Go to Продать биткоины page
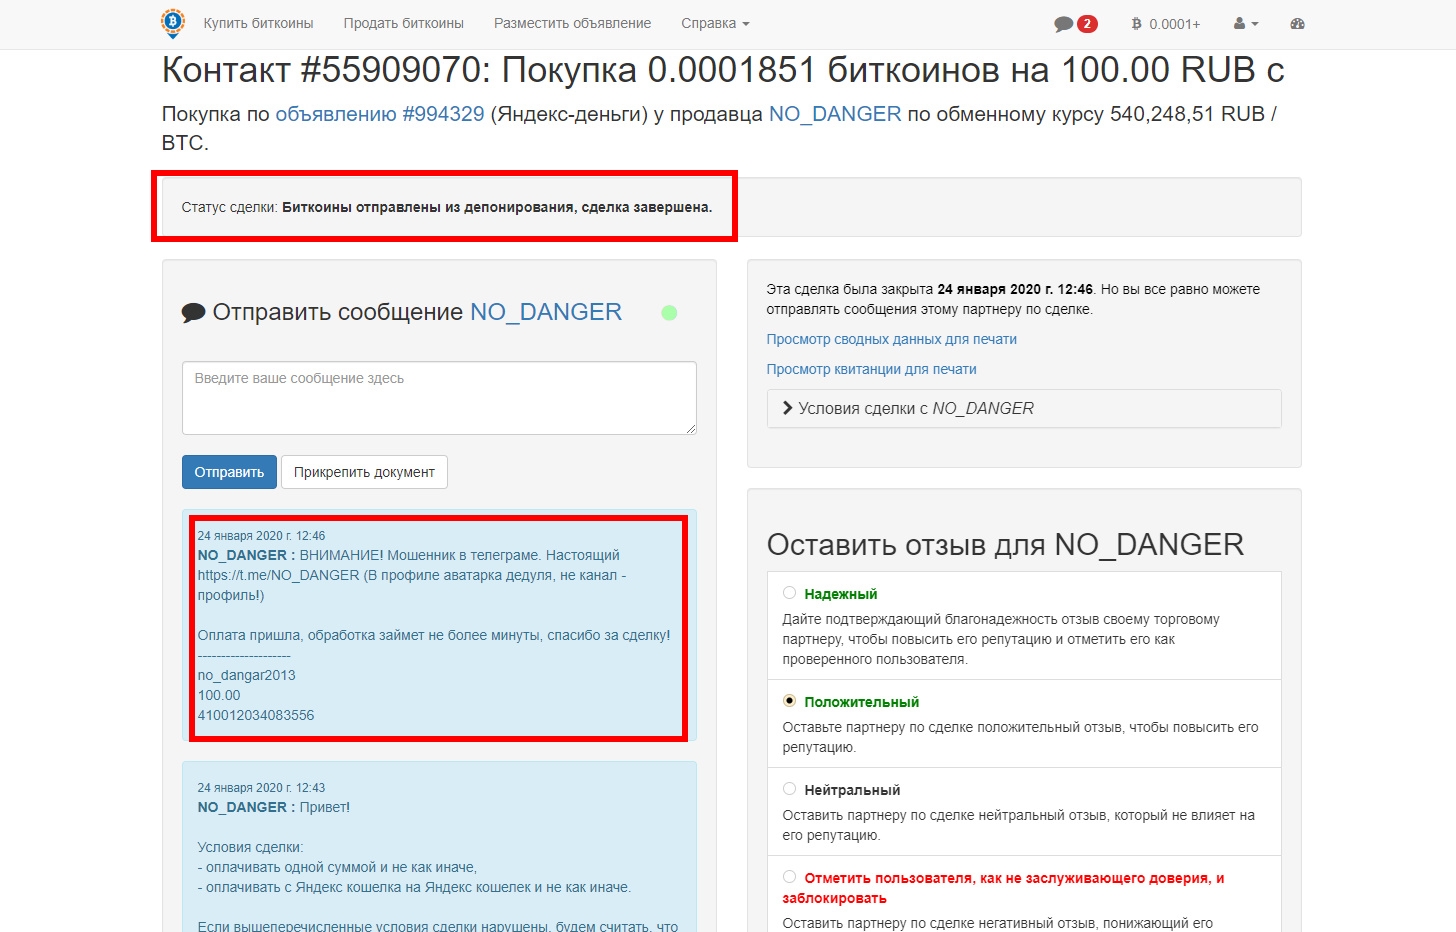This screenshot has height=932, width=1456. click(x=404, y=24)
